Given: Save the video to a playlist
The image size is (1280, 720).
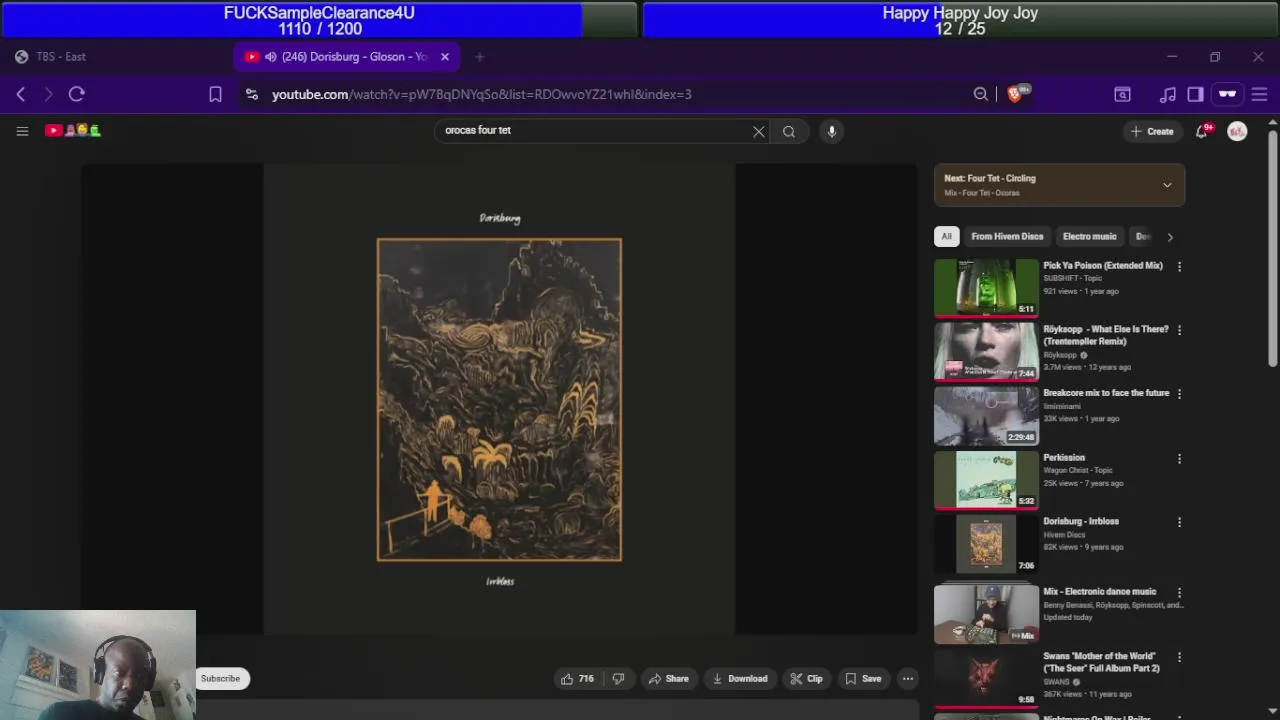Looking at the screenshot, I should coord(863,679).
